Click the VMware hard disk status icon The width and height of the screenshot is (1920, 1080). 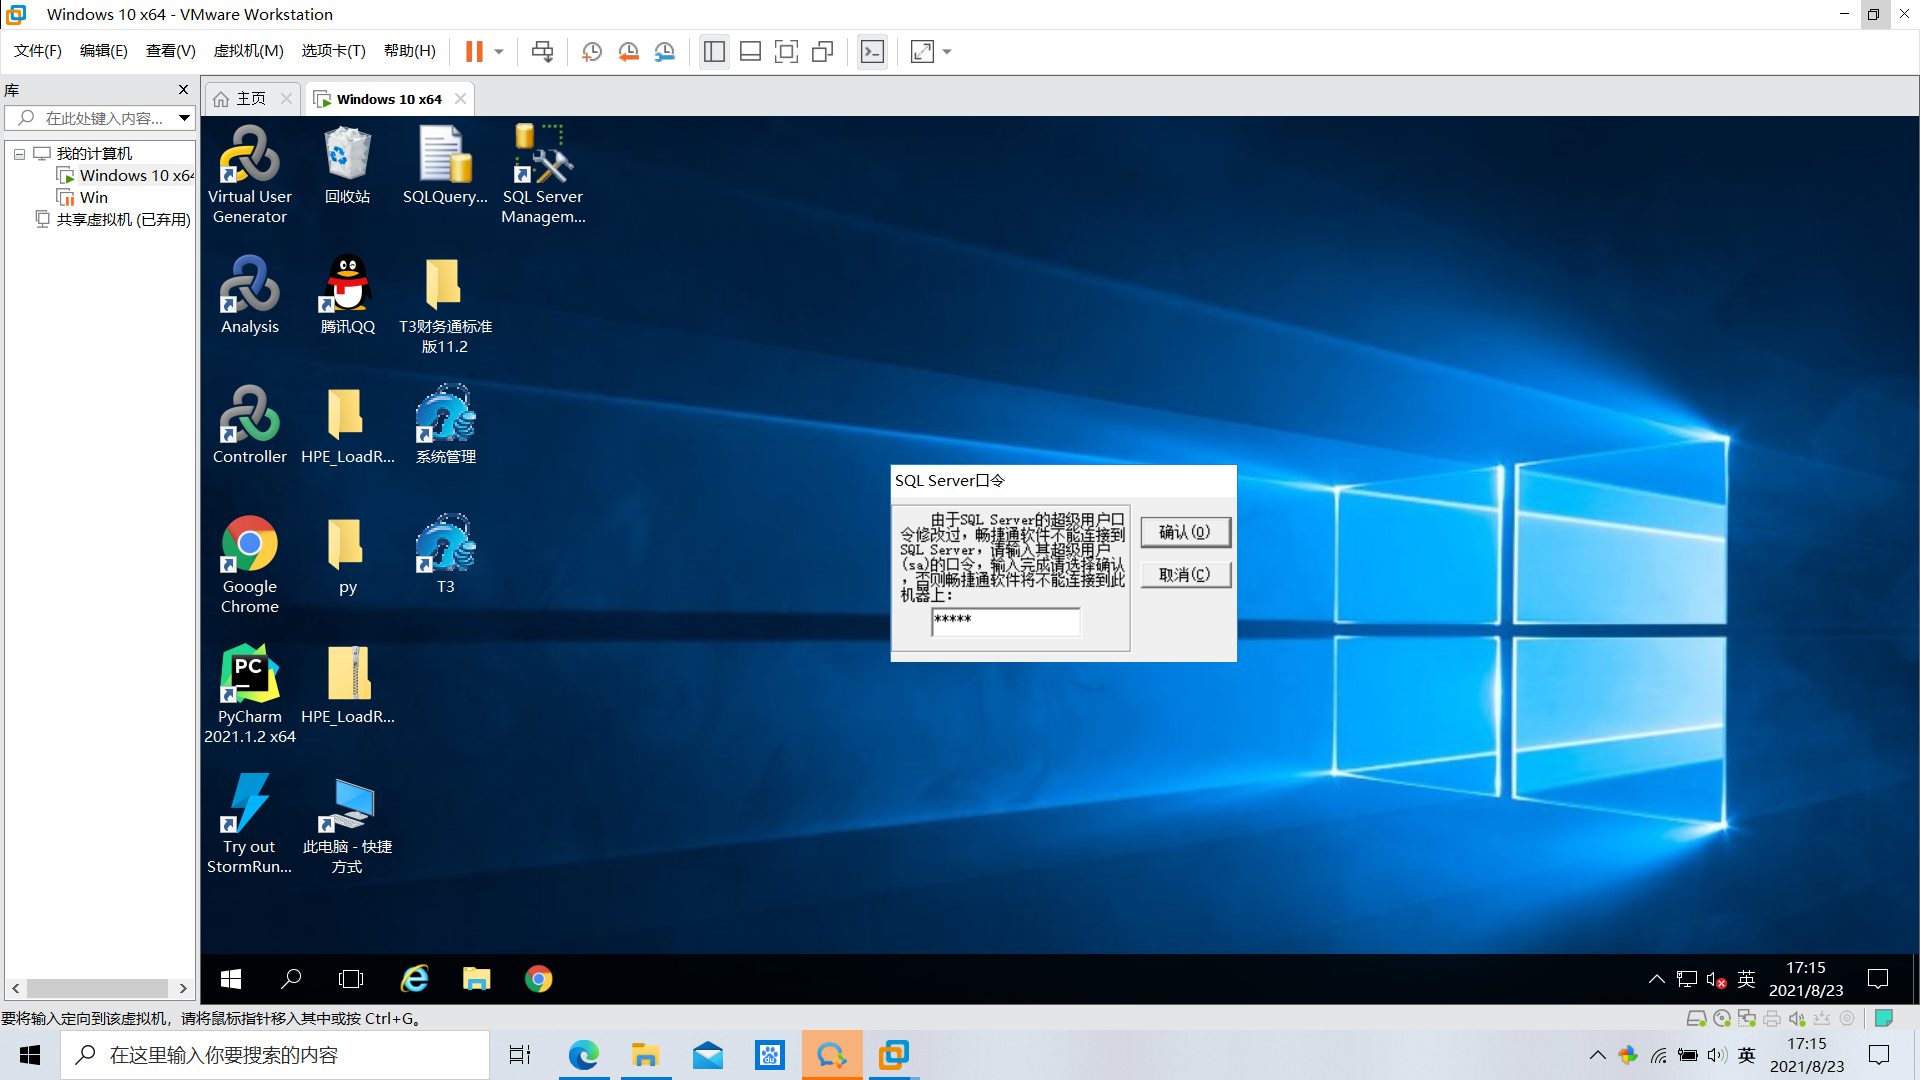1696,1018
